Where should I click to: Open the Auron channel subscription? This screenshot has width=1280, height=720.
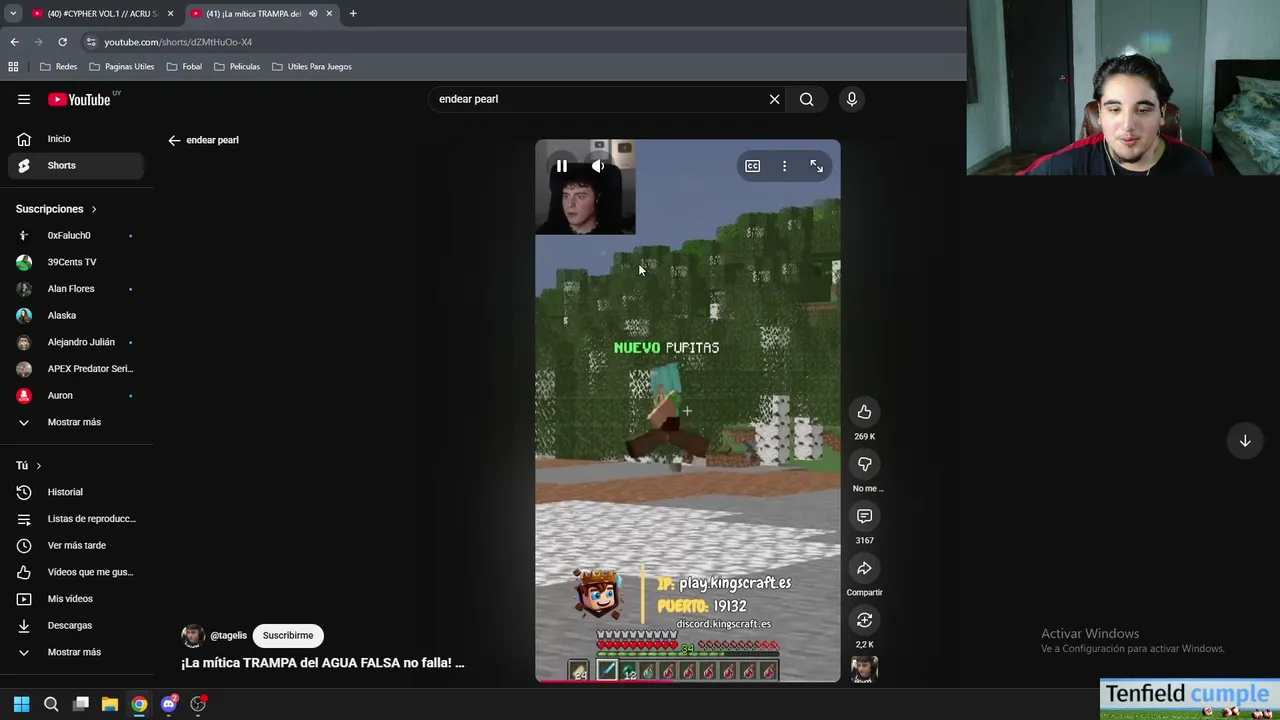click(x=77, y=395)
